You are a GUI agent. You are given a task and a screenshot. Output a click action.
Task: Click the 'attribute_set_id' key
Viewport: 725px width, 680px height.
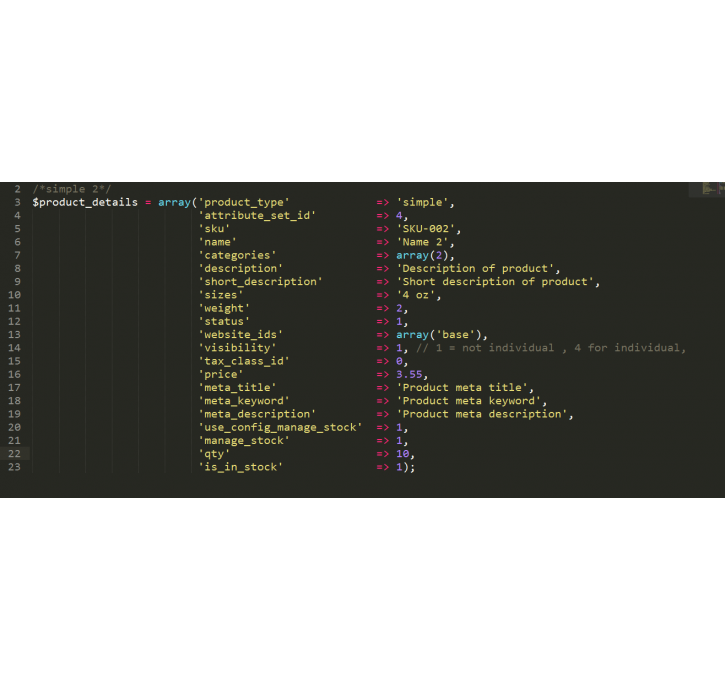tap(257, 215)
